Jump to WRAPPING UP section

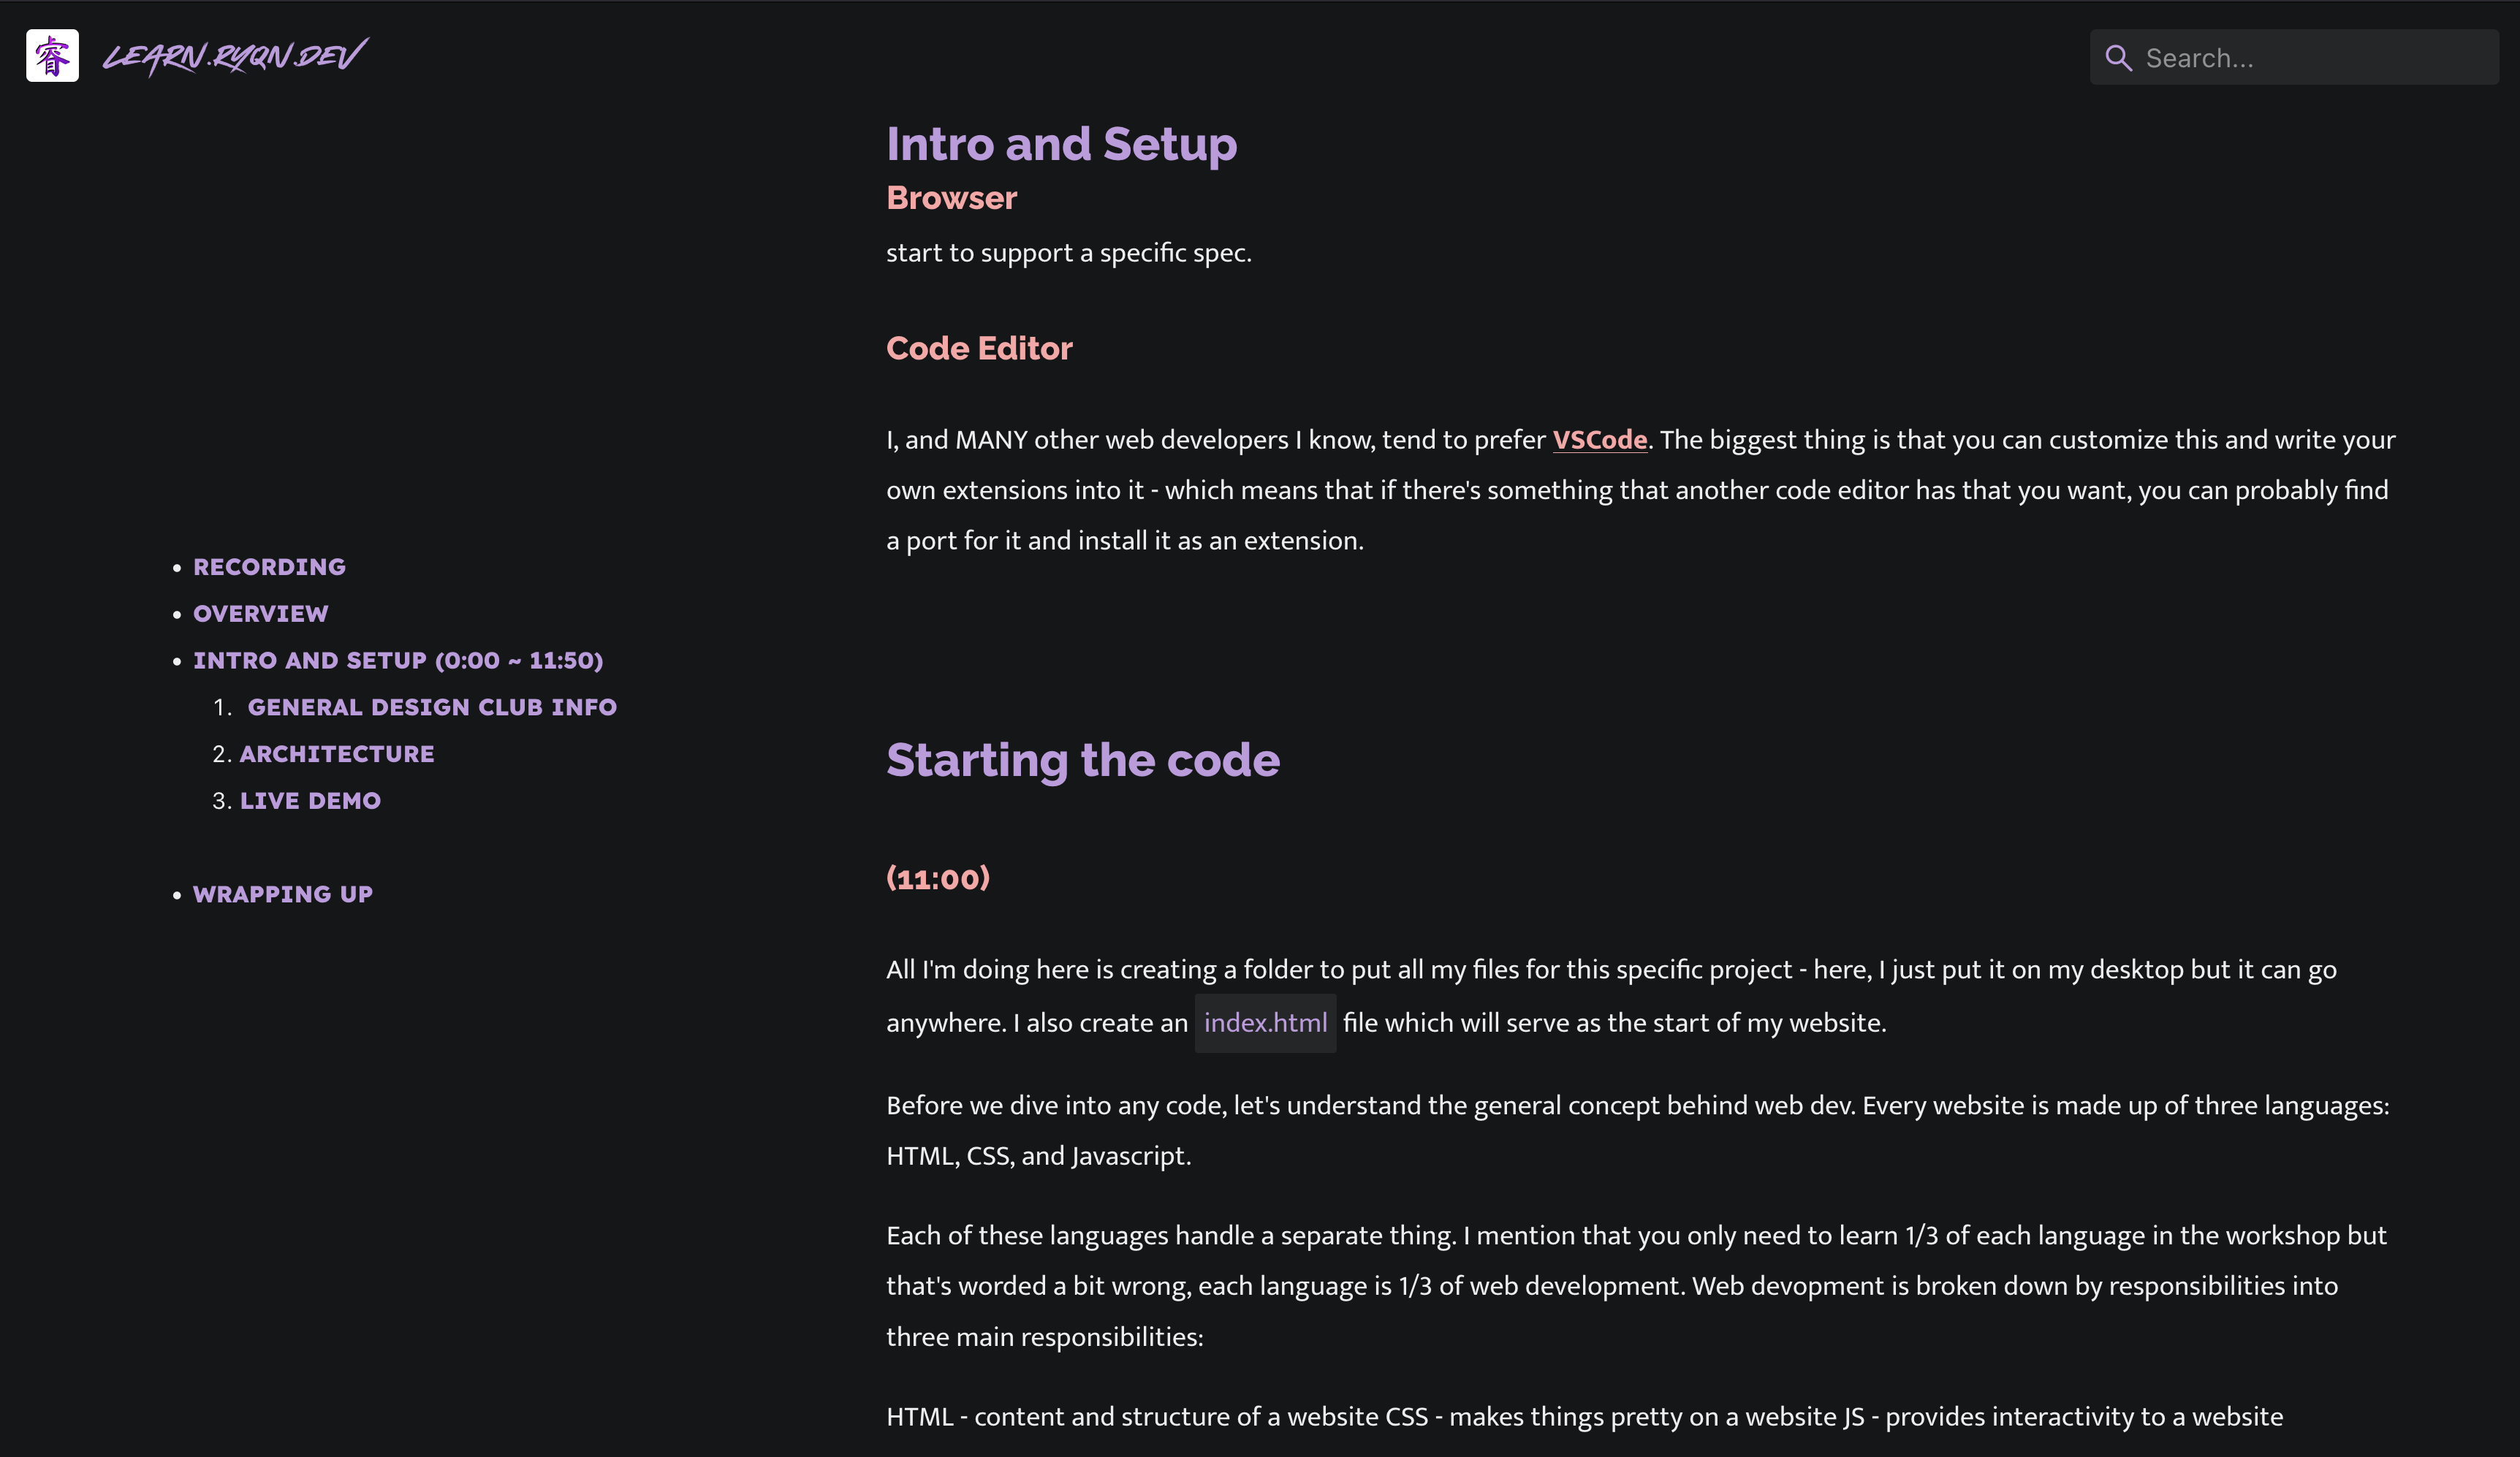point(283,894)
